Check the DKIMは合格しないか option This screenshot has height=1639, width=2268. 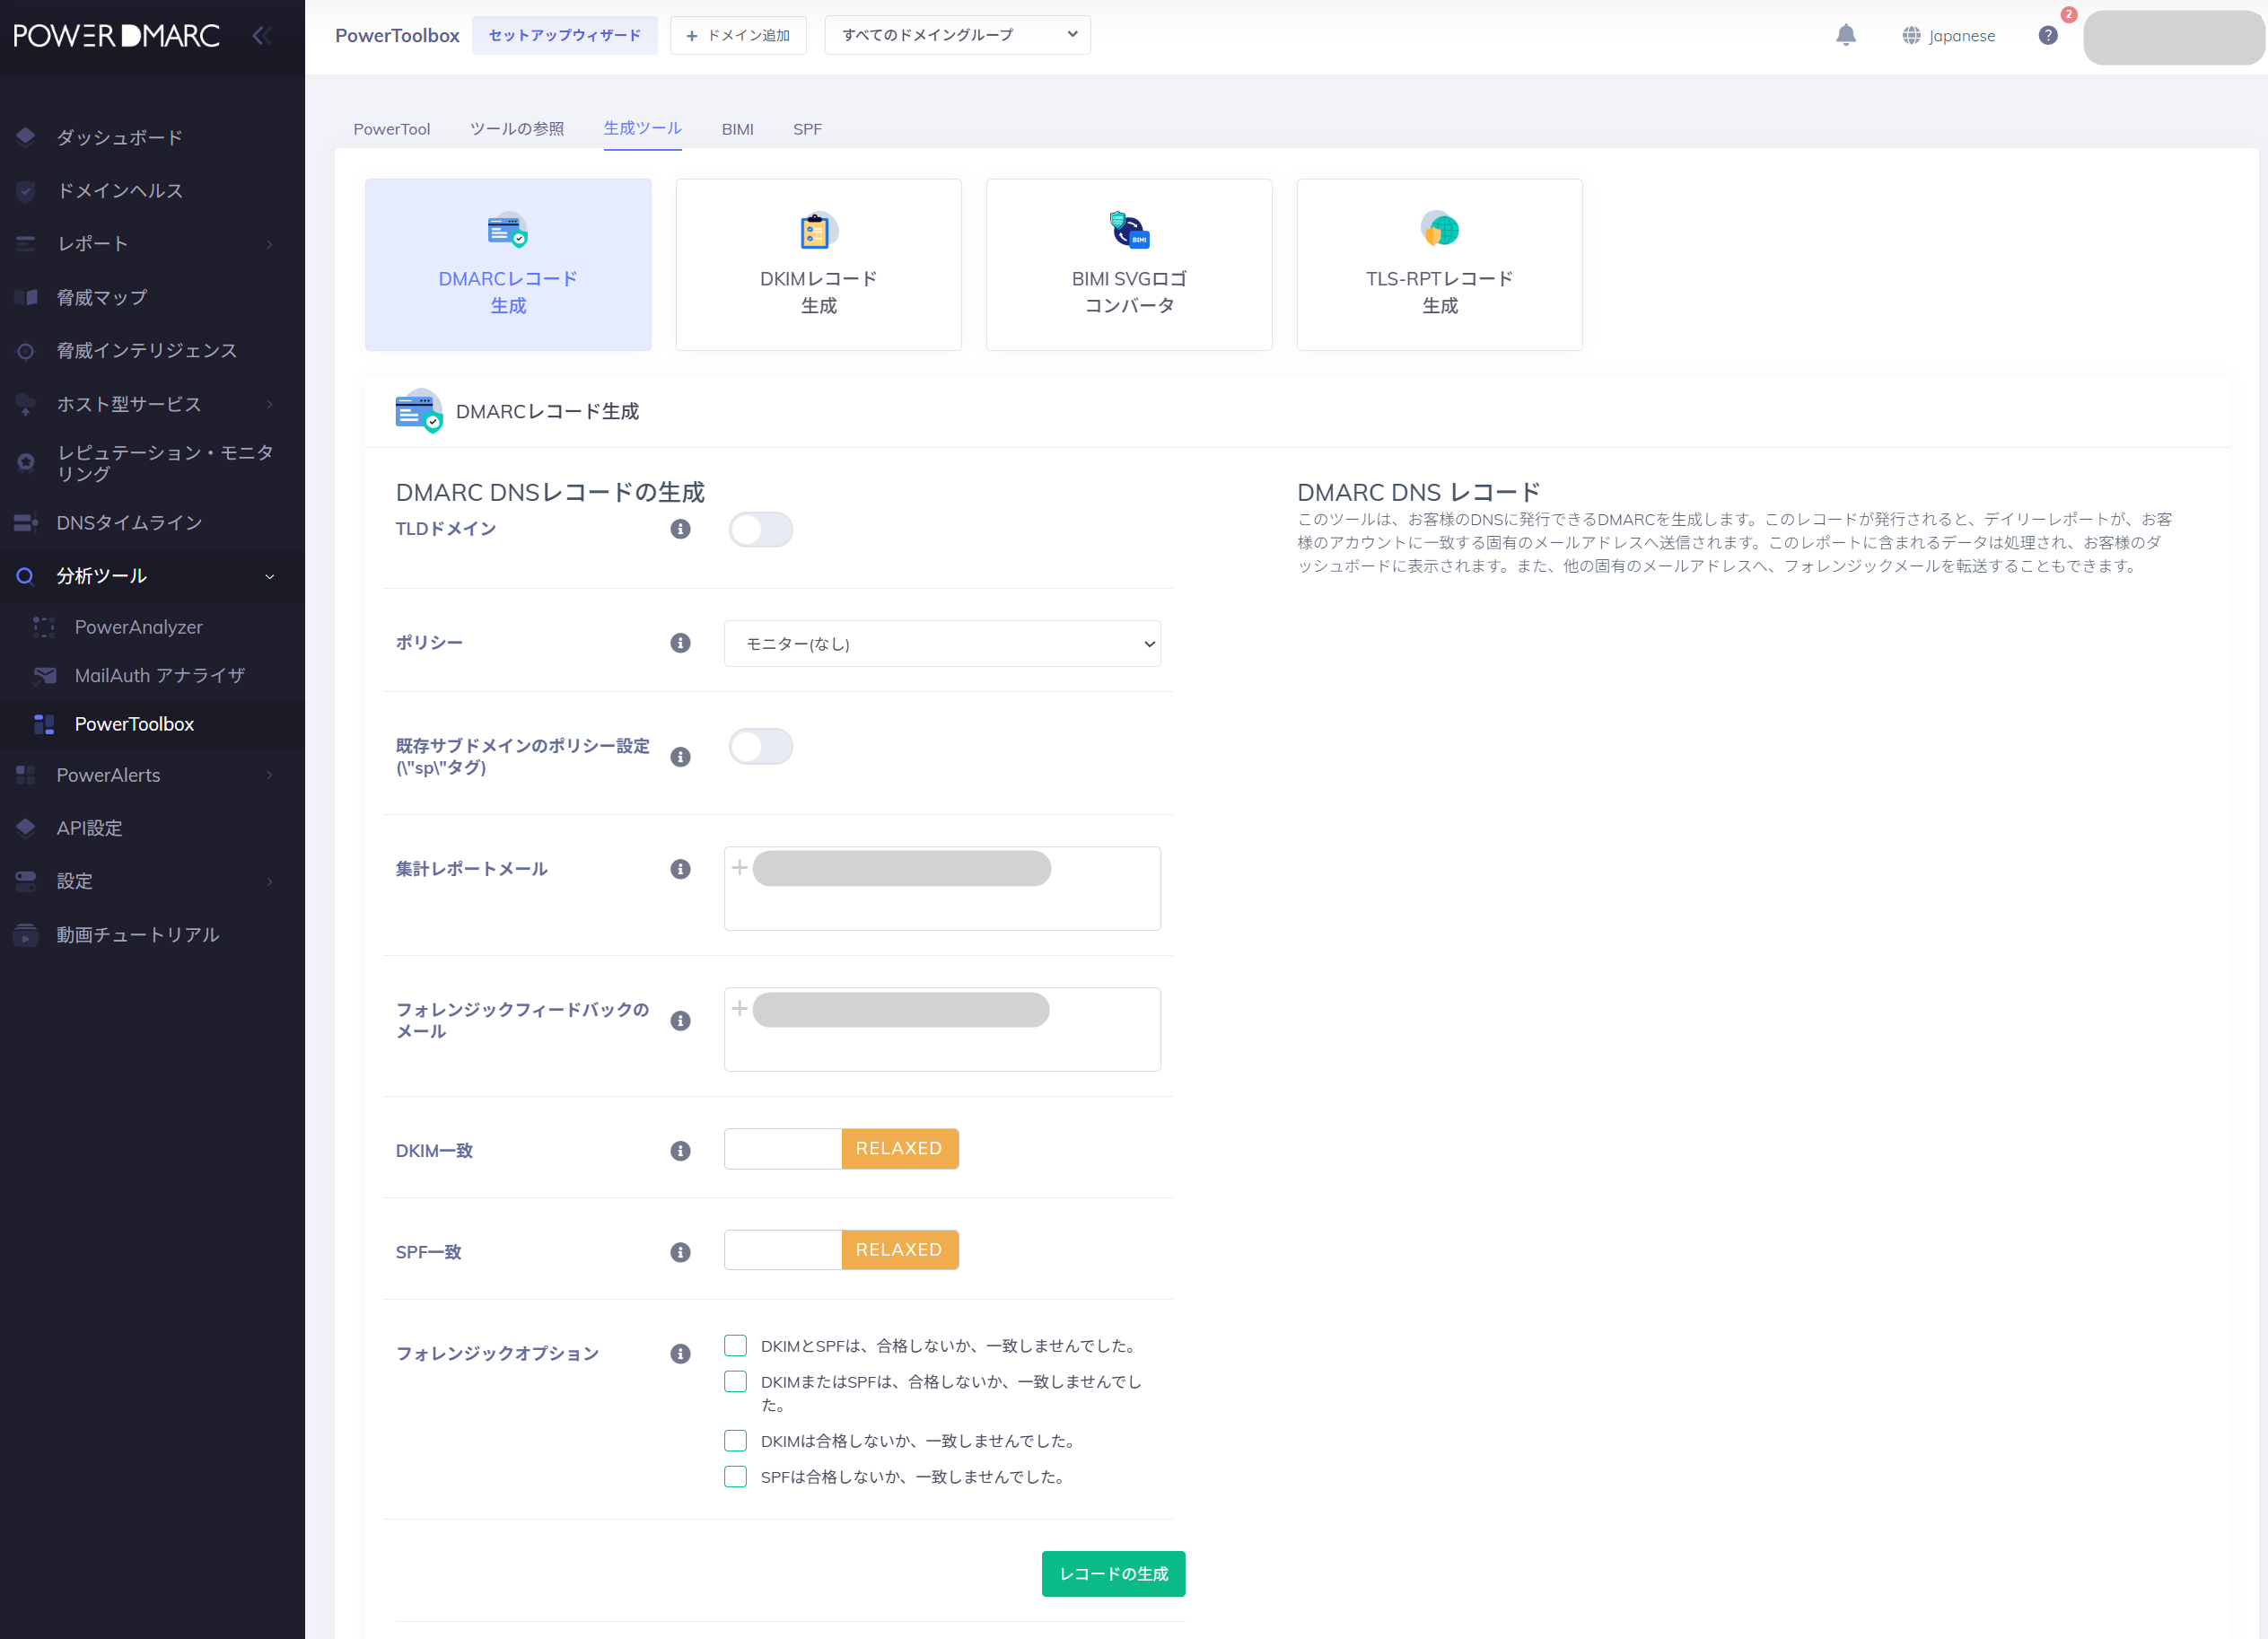(736, 1440)
